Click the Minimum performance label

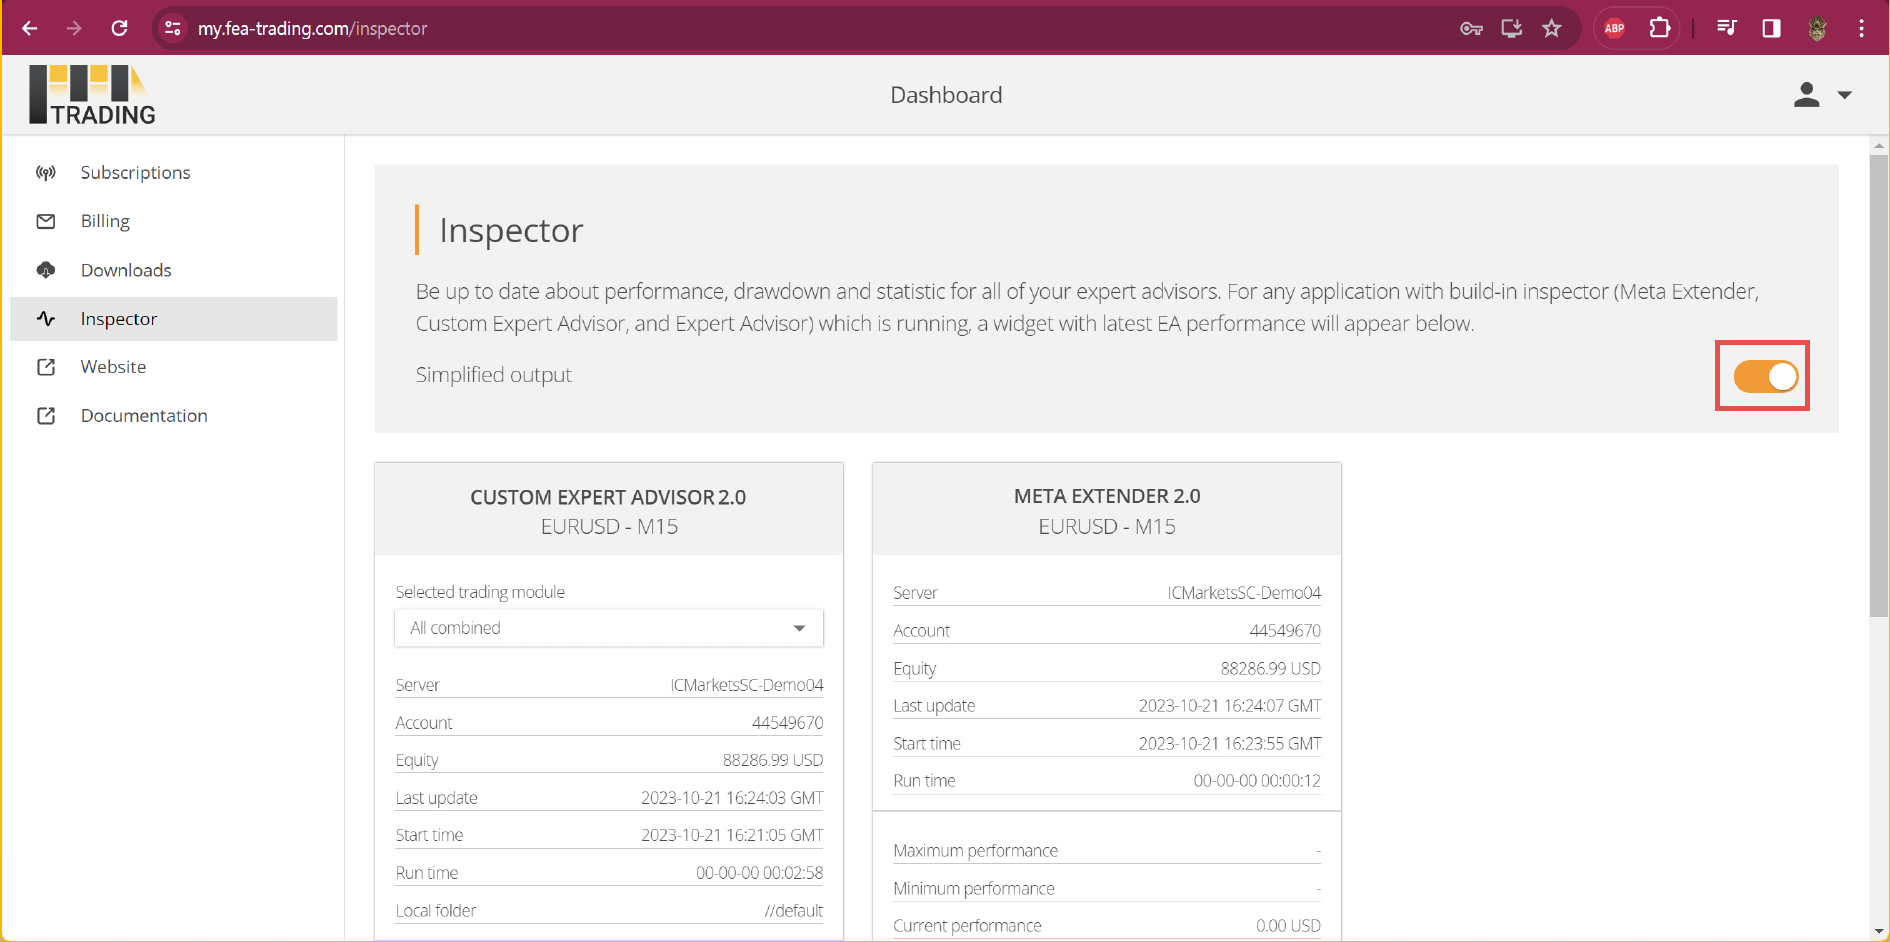pos(974,889)
